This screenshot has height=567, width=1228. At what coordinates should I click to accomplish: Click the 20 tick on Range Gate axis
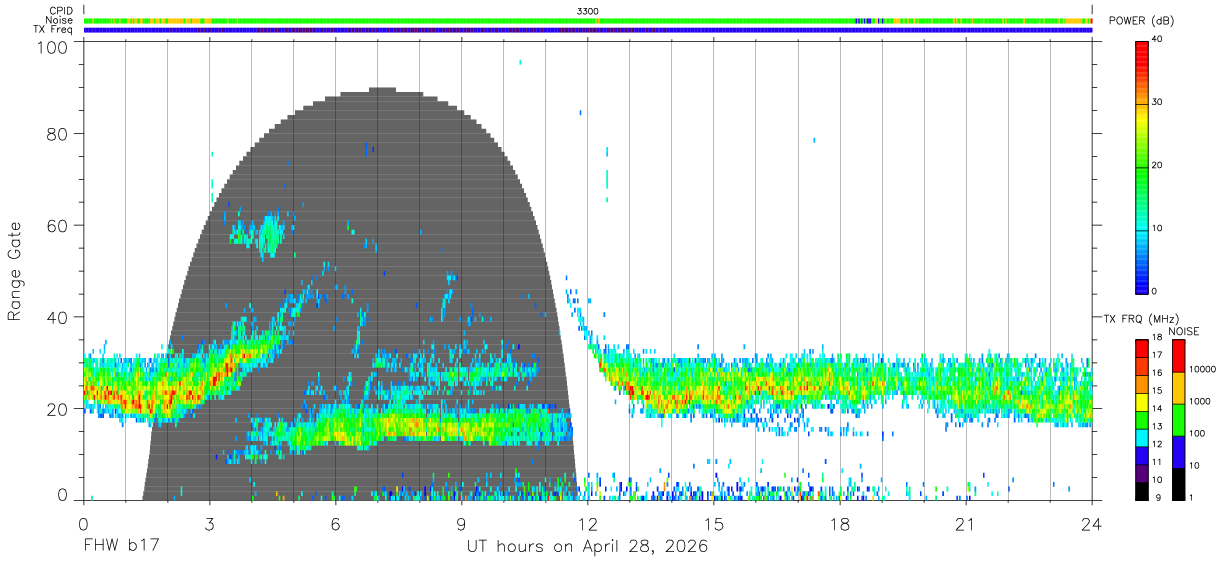[x=58, y=409]
